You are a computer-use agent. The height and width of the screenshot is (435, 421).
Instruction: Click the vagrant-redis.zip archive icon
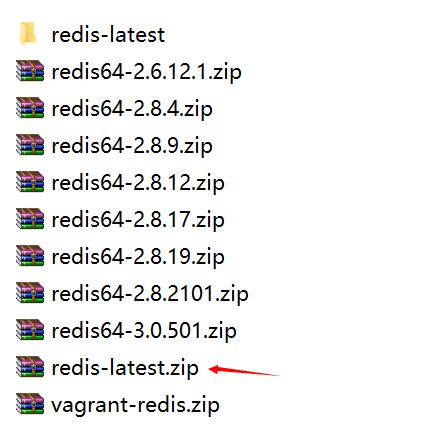point(30,403)
